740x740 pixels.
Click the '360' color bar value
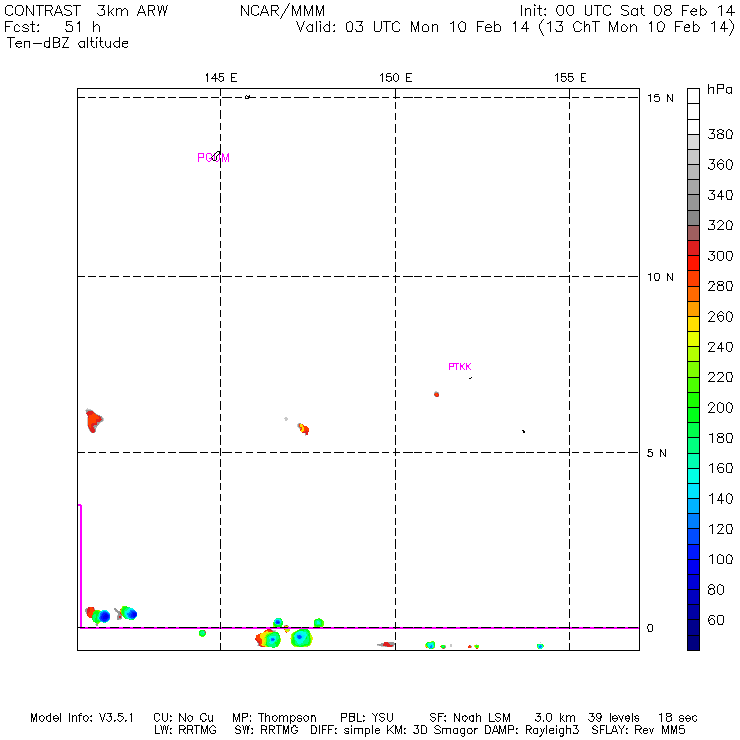point(720,165)
